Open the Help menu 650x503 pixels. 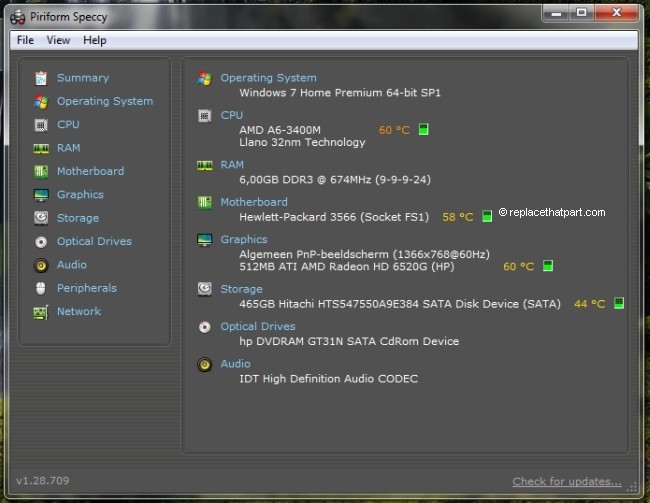point(95,40)
